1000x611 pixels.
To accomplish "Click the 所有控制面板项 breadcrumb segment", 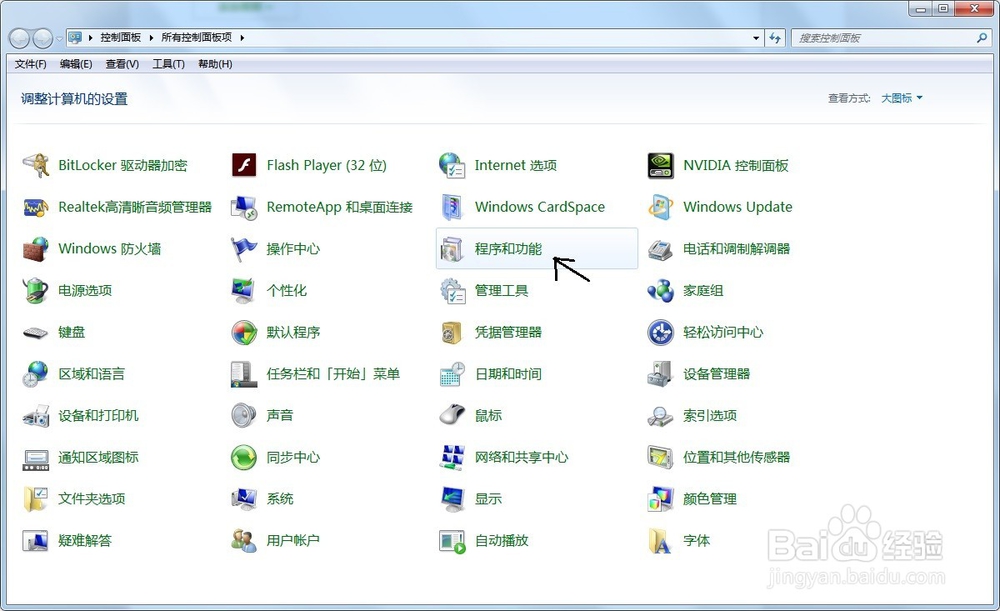I will 196,38.
